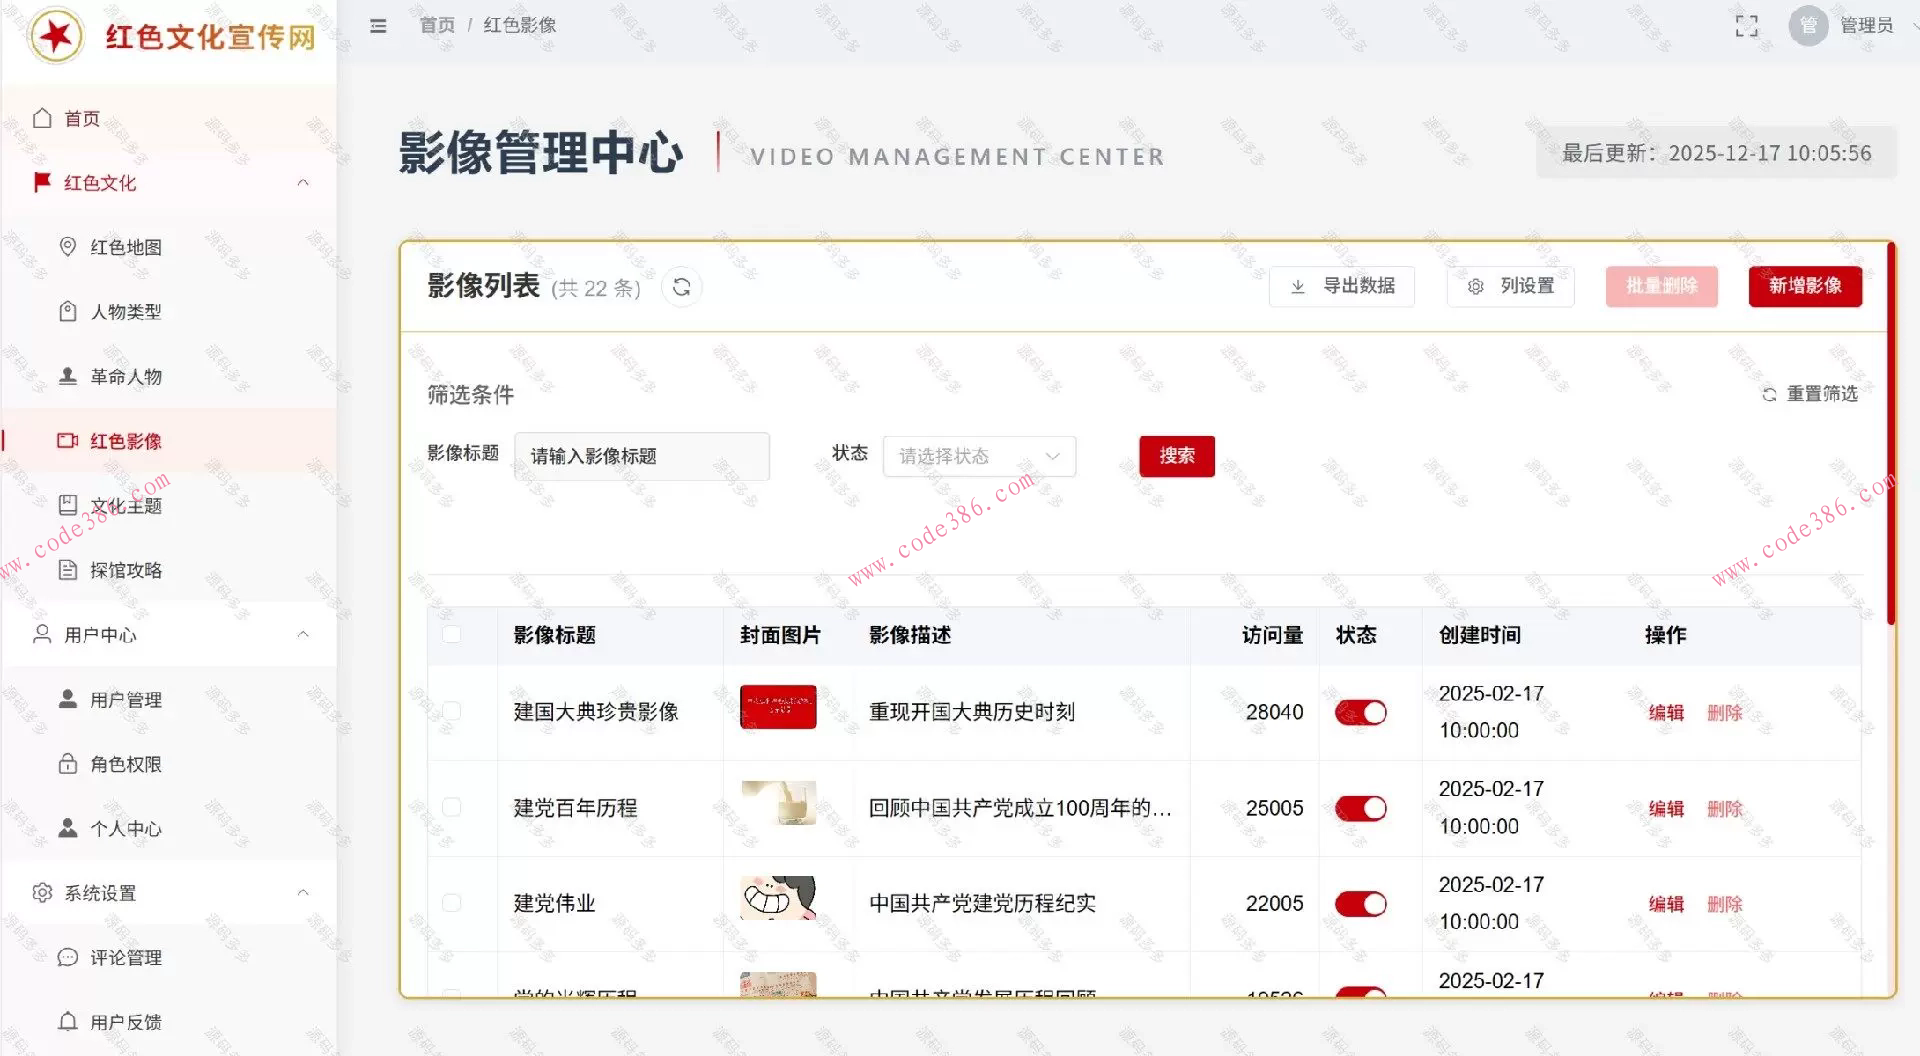Open the hamburger sidebar collapse icon
Viewport: 1920px width, 1056px height.
378,26
